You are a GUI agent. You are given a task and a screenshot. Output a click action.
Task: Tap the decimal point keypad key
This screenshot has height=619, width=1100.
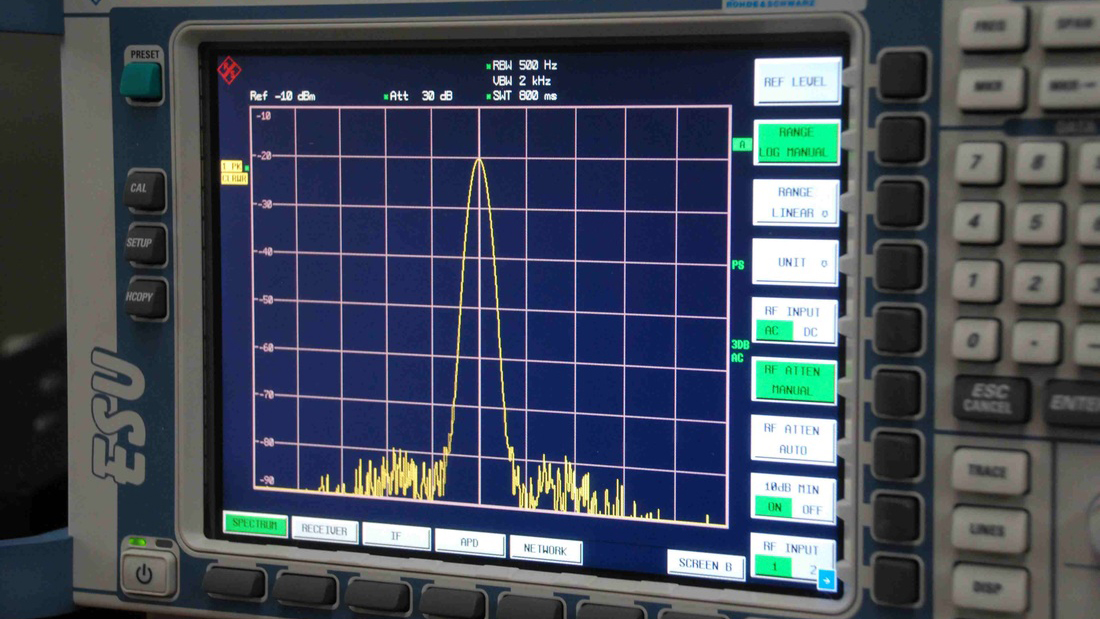1035,343
